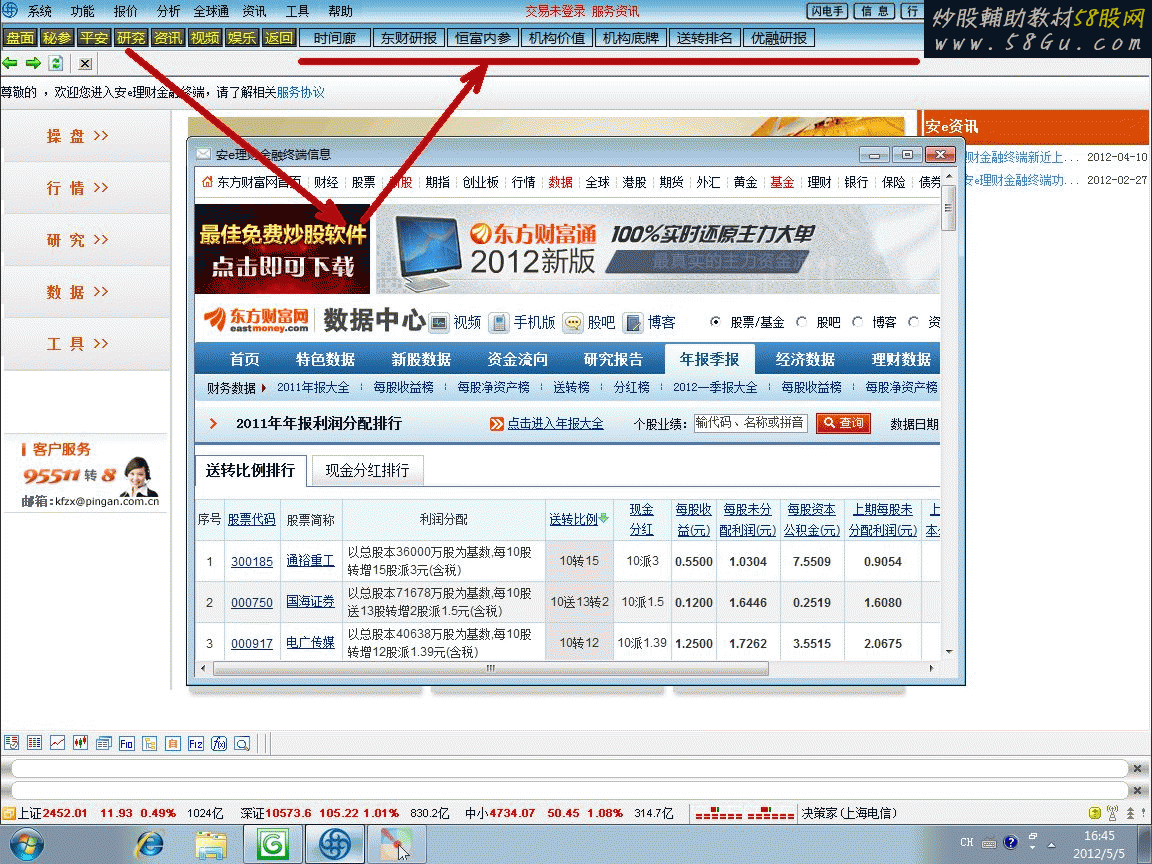This screenshot has height=864, width=1152.
Task: Click the vertical scrollbar down arrow in dialog
Action: [948, 652]
